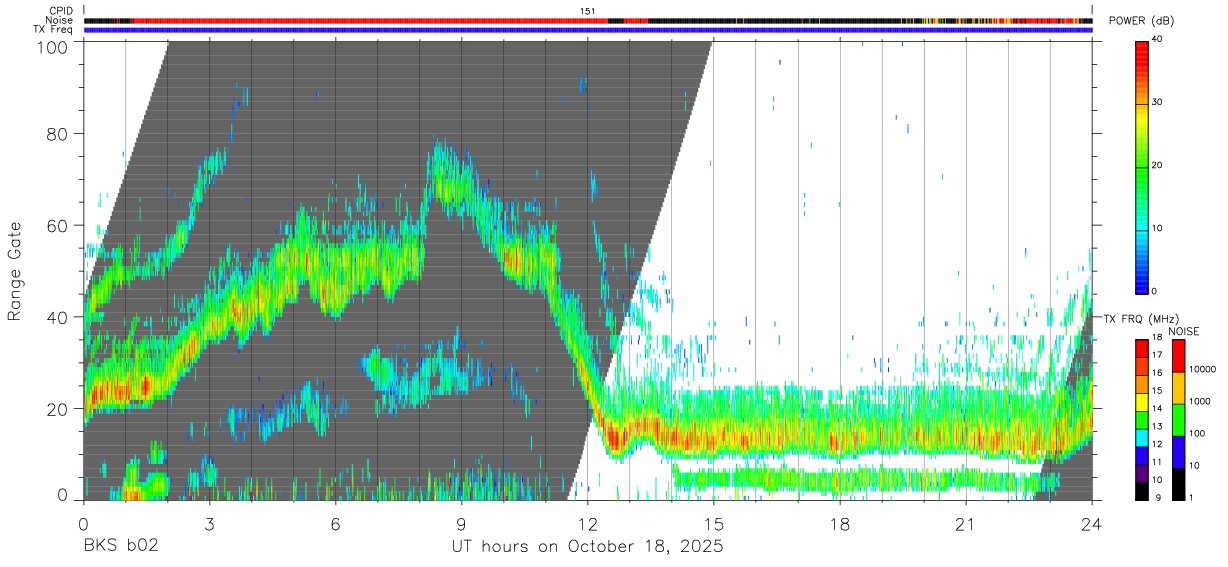Click the 20 label on the power colorbar
Viewport: 1228px width, 567px height.
coord(1159,166)
